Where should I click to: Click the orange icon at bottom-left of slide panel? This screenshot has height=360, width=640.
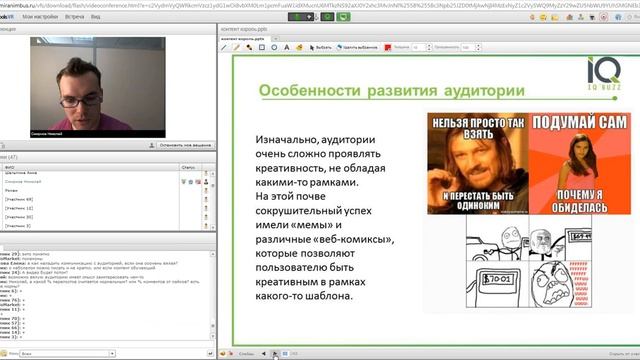223,353
